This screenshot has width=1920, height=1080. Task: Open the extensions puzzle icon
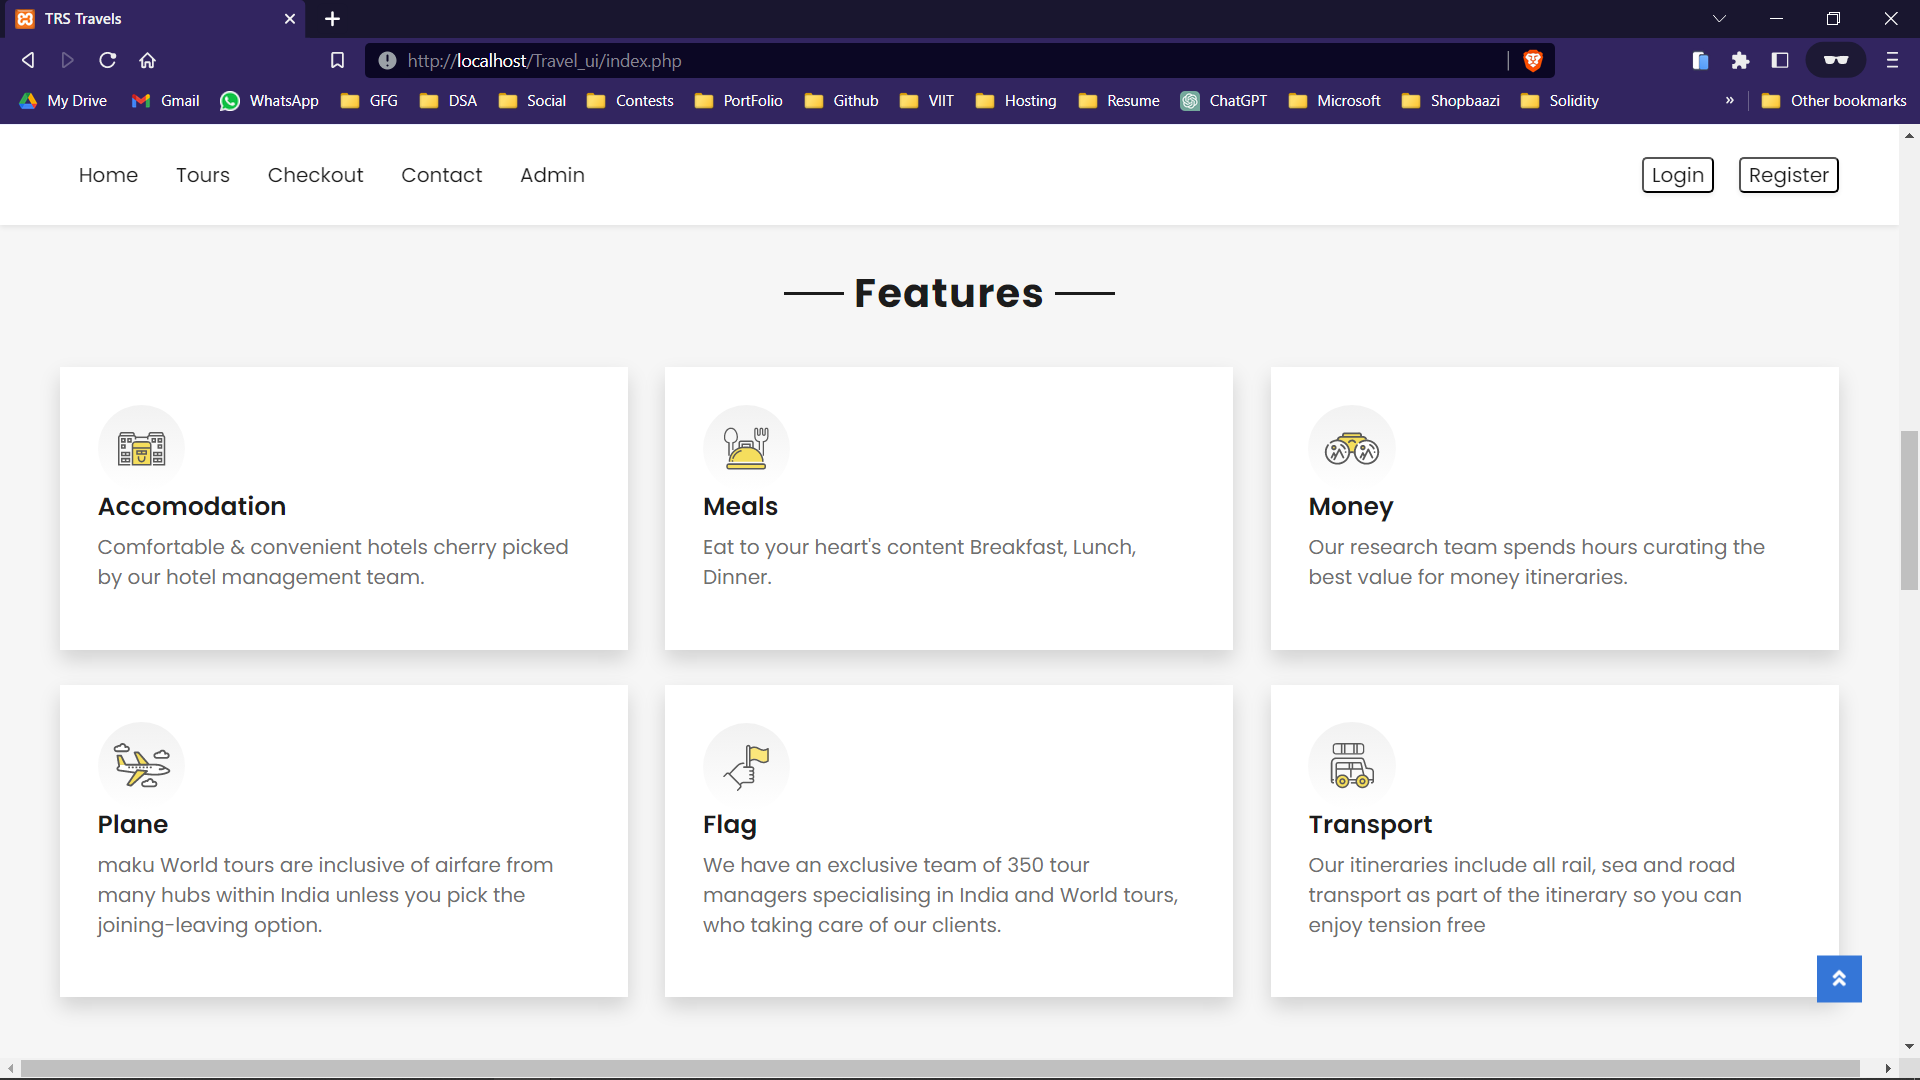click(1740, 60)
